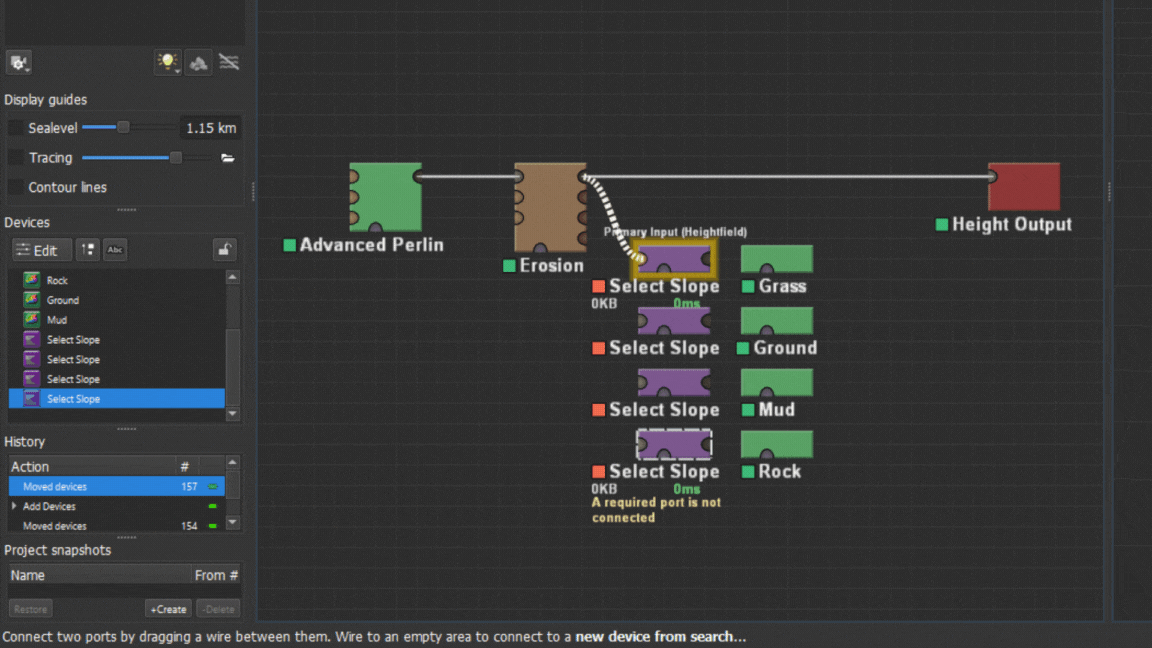Click the device sort order icon
The width and height of the screenshot is (1152, 648).
[87, 250]
